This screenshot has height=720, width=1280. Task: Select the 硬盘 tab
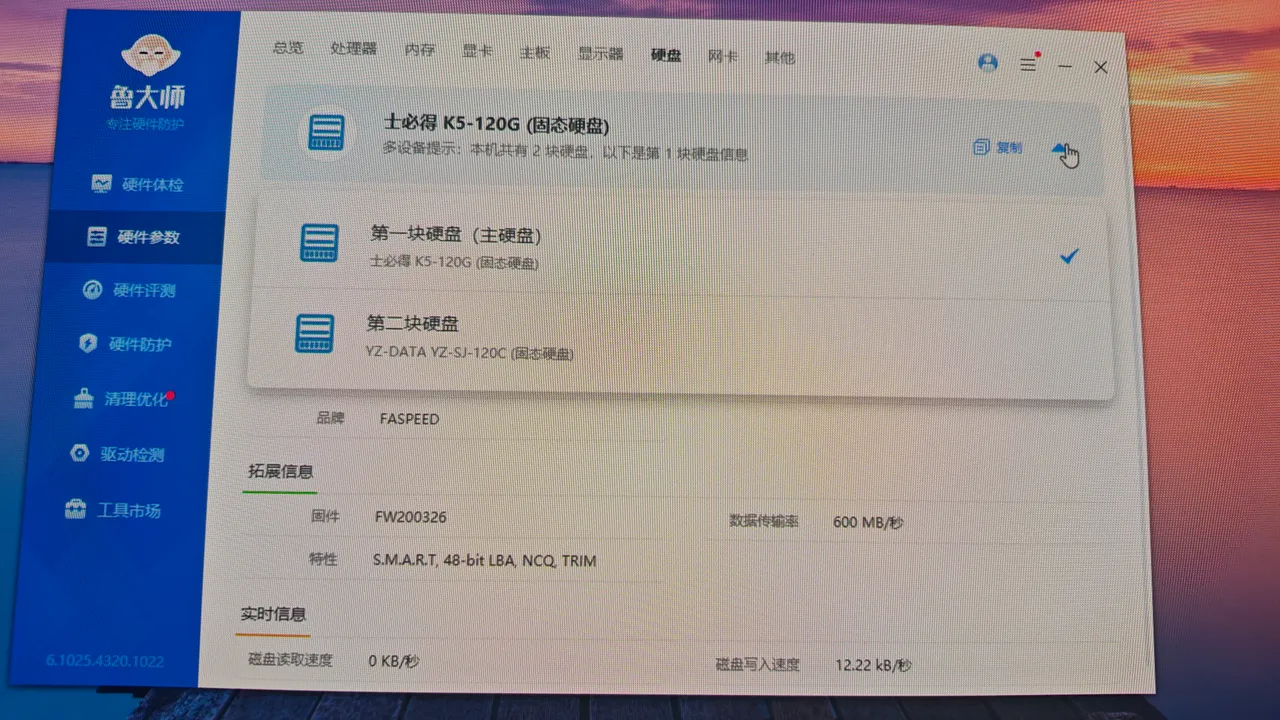tap(666, 55)
